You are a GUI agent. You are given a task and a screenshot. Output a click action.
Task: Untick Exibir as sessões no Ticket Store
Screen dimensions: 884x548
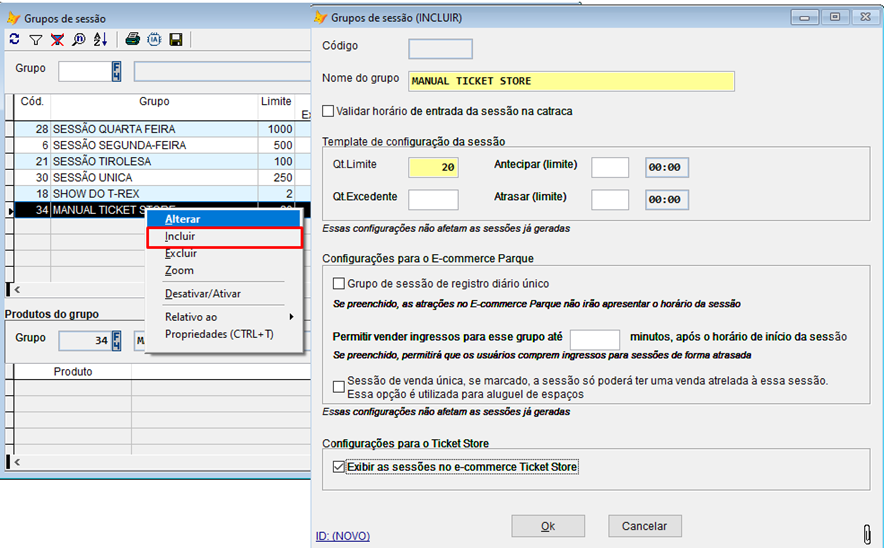[339, 467]
